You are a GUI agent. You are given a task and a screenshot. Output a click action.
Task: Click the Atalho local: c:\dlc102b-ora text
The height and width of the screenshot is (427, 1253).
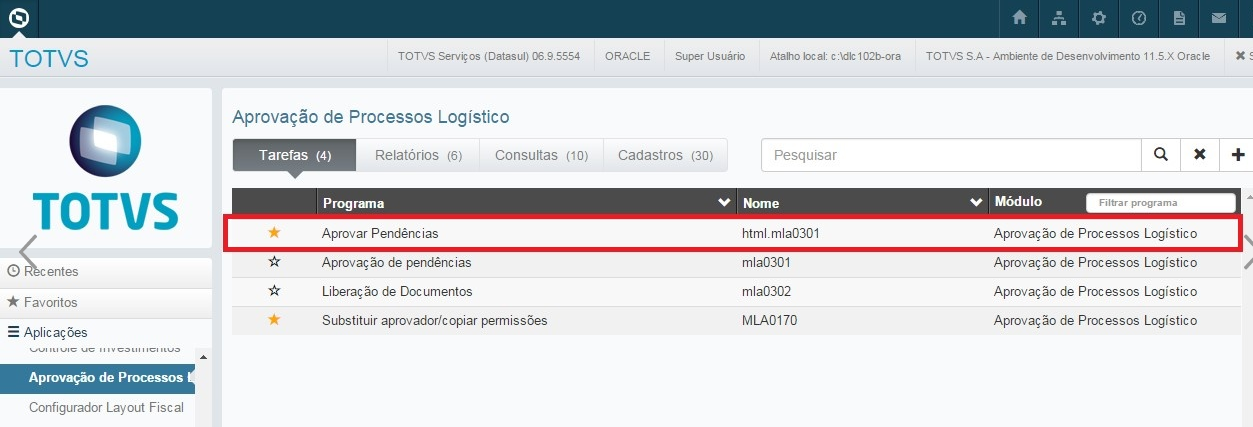[835, 56]
